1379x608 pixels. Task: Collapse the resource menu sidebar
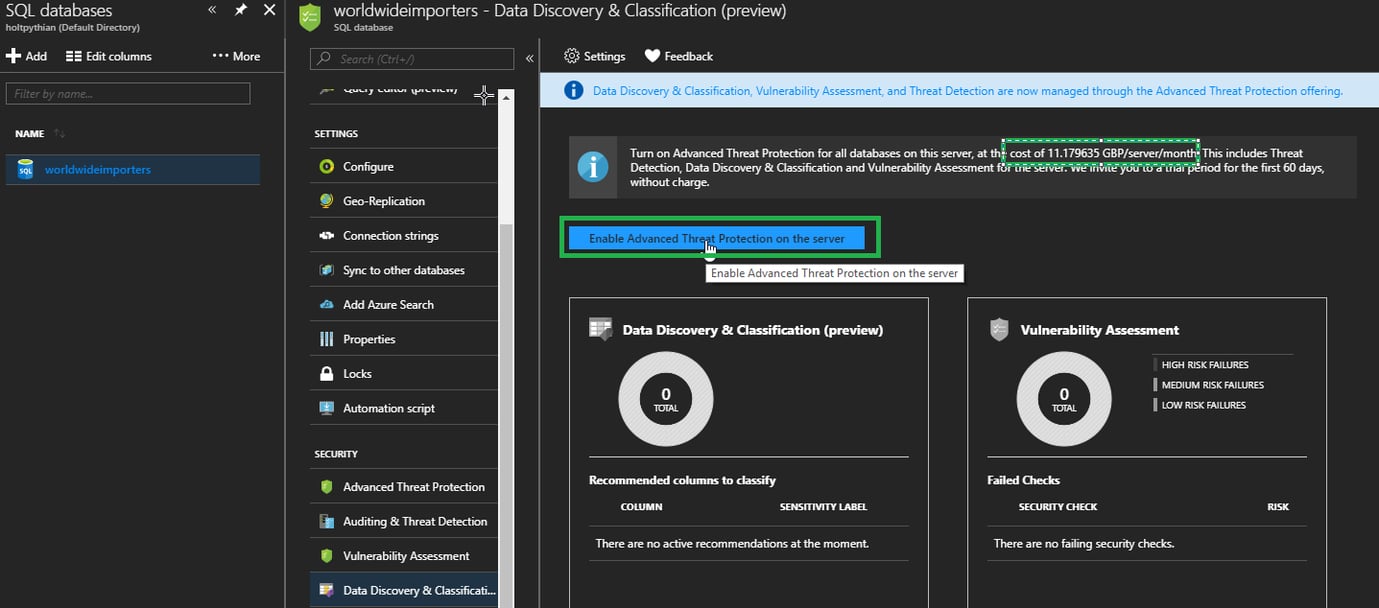(x=529, y=59)
